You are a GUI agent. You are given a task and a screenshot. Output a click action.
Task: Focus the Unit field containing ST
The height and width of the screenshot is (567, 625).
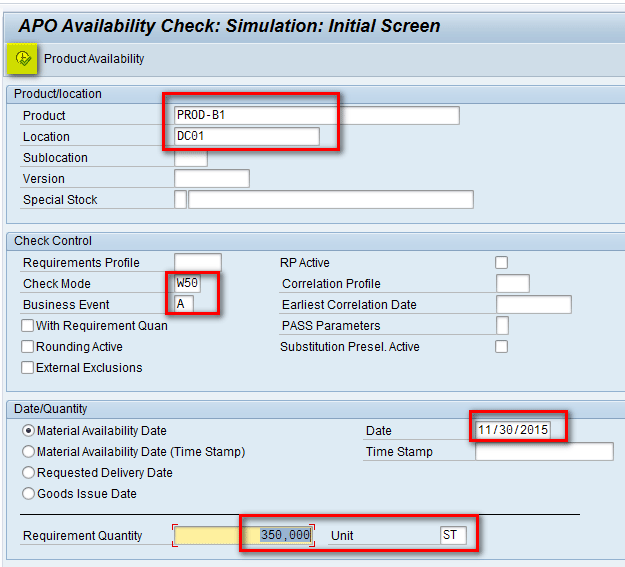(x=453, y=536)
